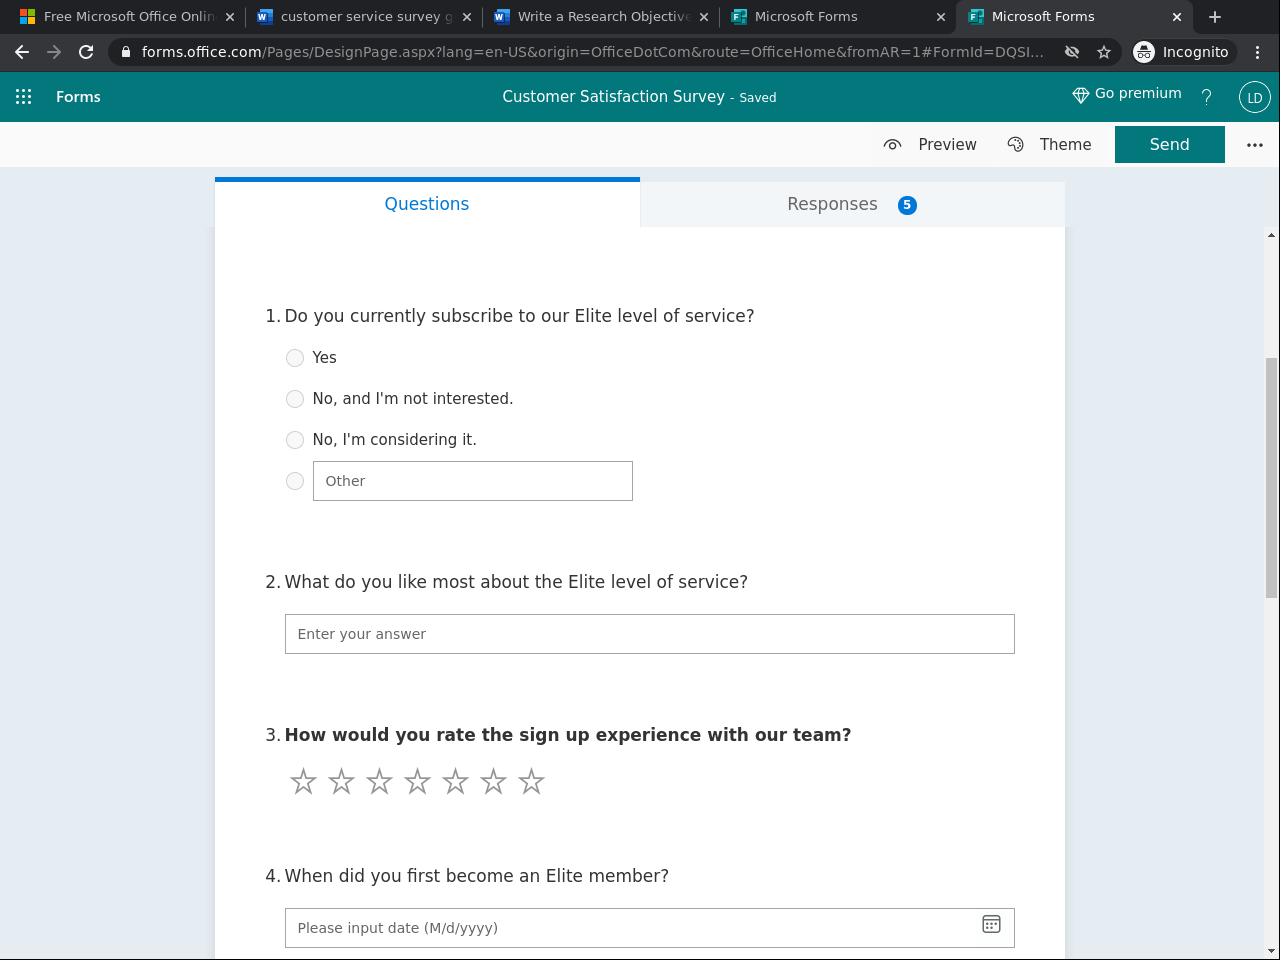Image resolution: width=1280 pixels, height=960 pixels.
Task: Switch to the Responses tab
Action: tap(832, 203)
